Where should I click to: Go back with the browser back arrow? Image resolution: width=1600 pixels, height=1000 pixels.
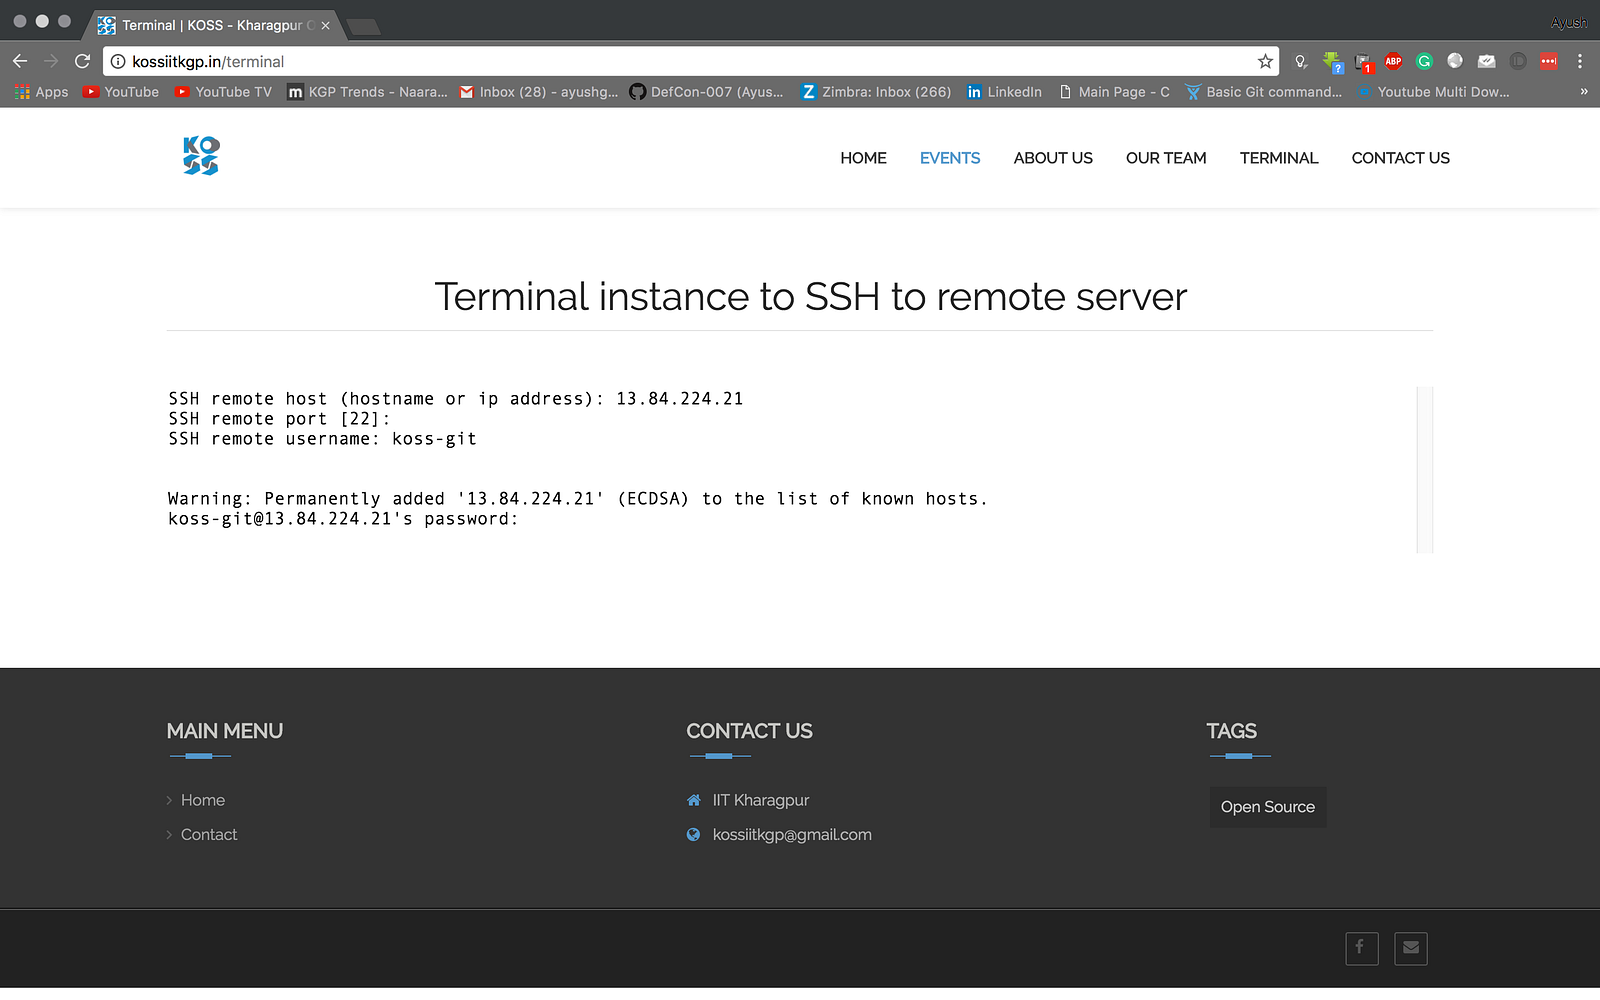tap(20, 61)
